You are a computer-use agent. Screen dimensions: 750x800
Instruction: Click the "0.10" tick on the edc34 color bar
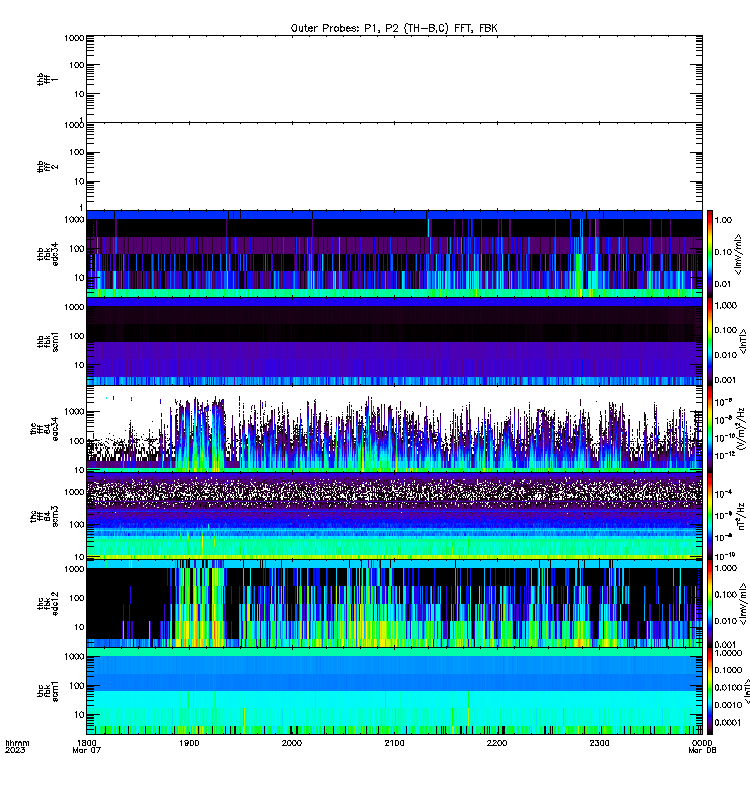(723, 252)
